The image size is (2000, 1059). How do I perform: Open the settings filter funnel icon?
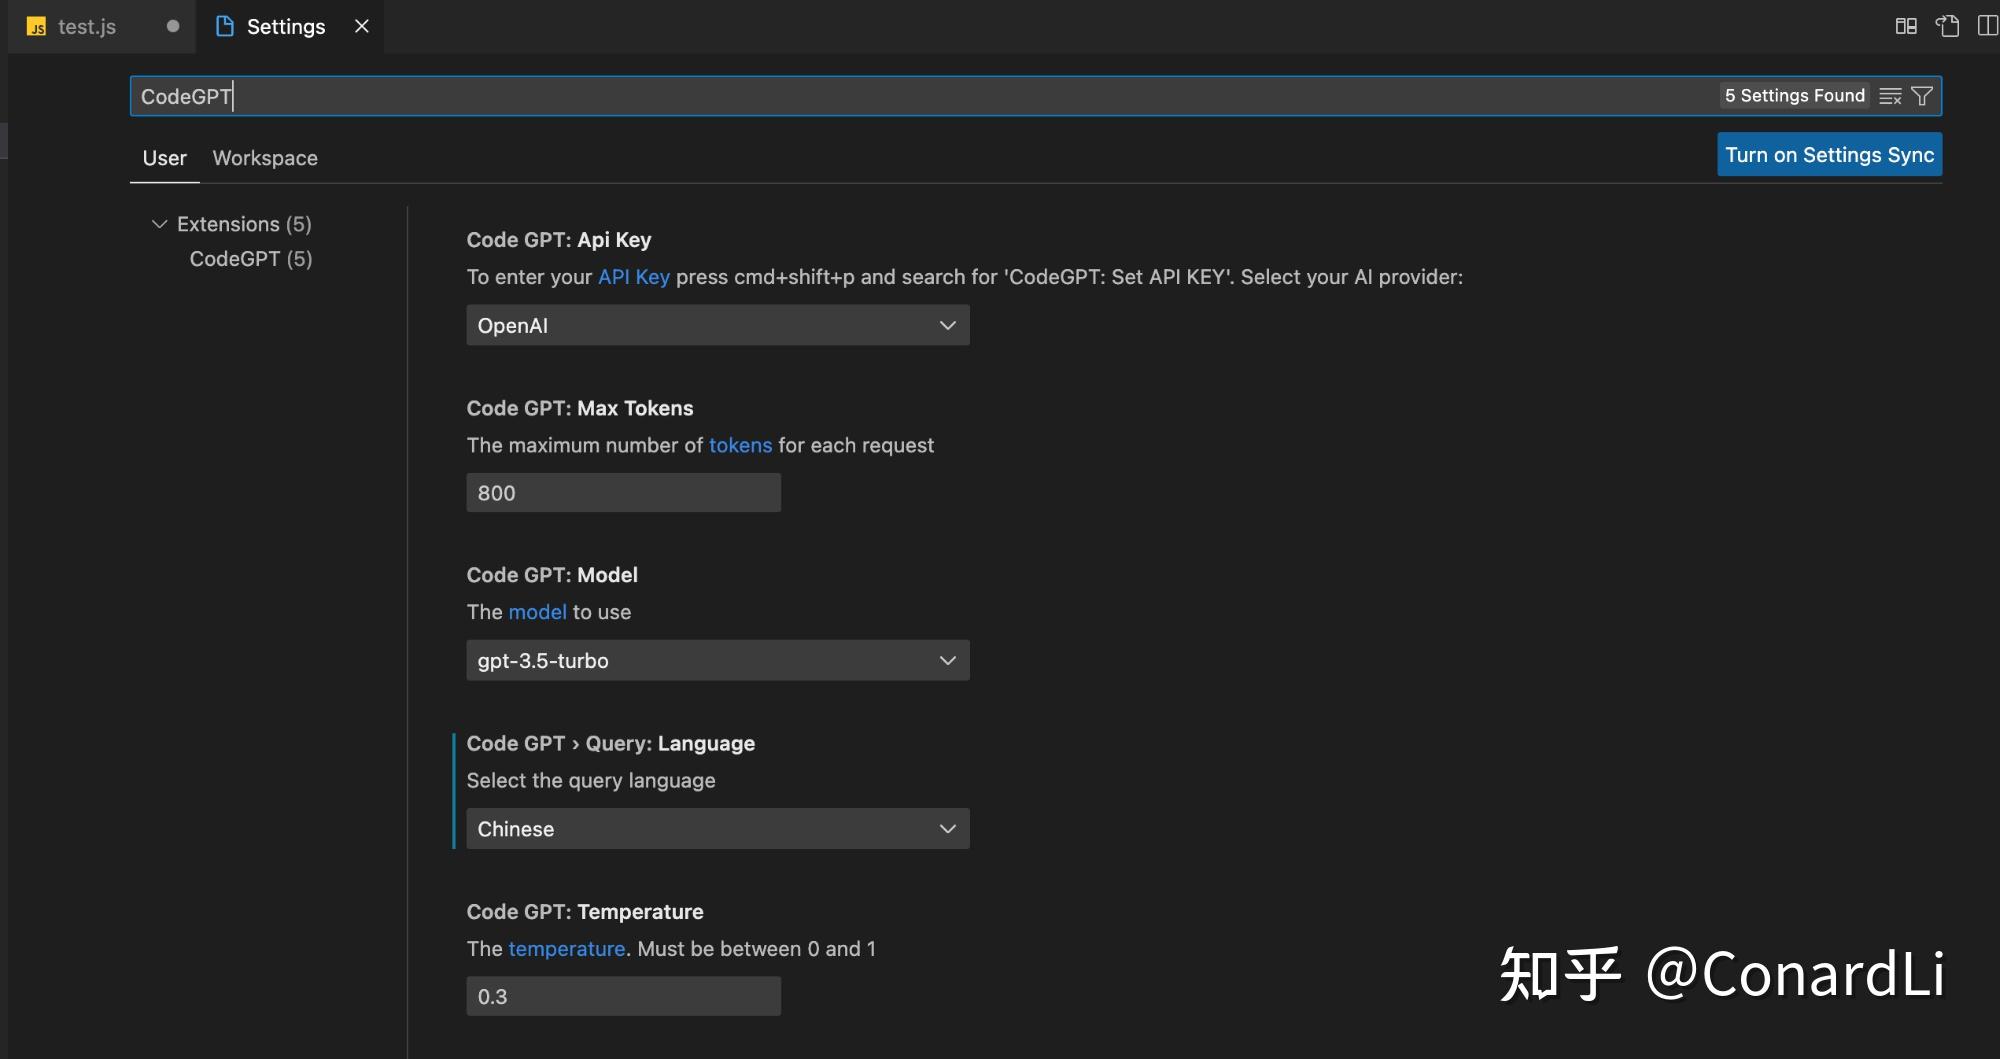pos(1921,96)
